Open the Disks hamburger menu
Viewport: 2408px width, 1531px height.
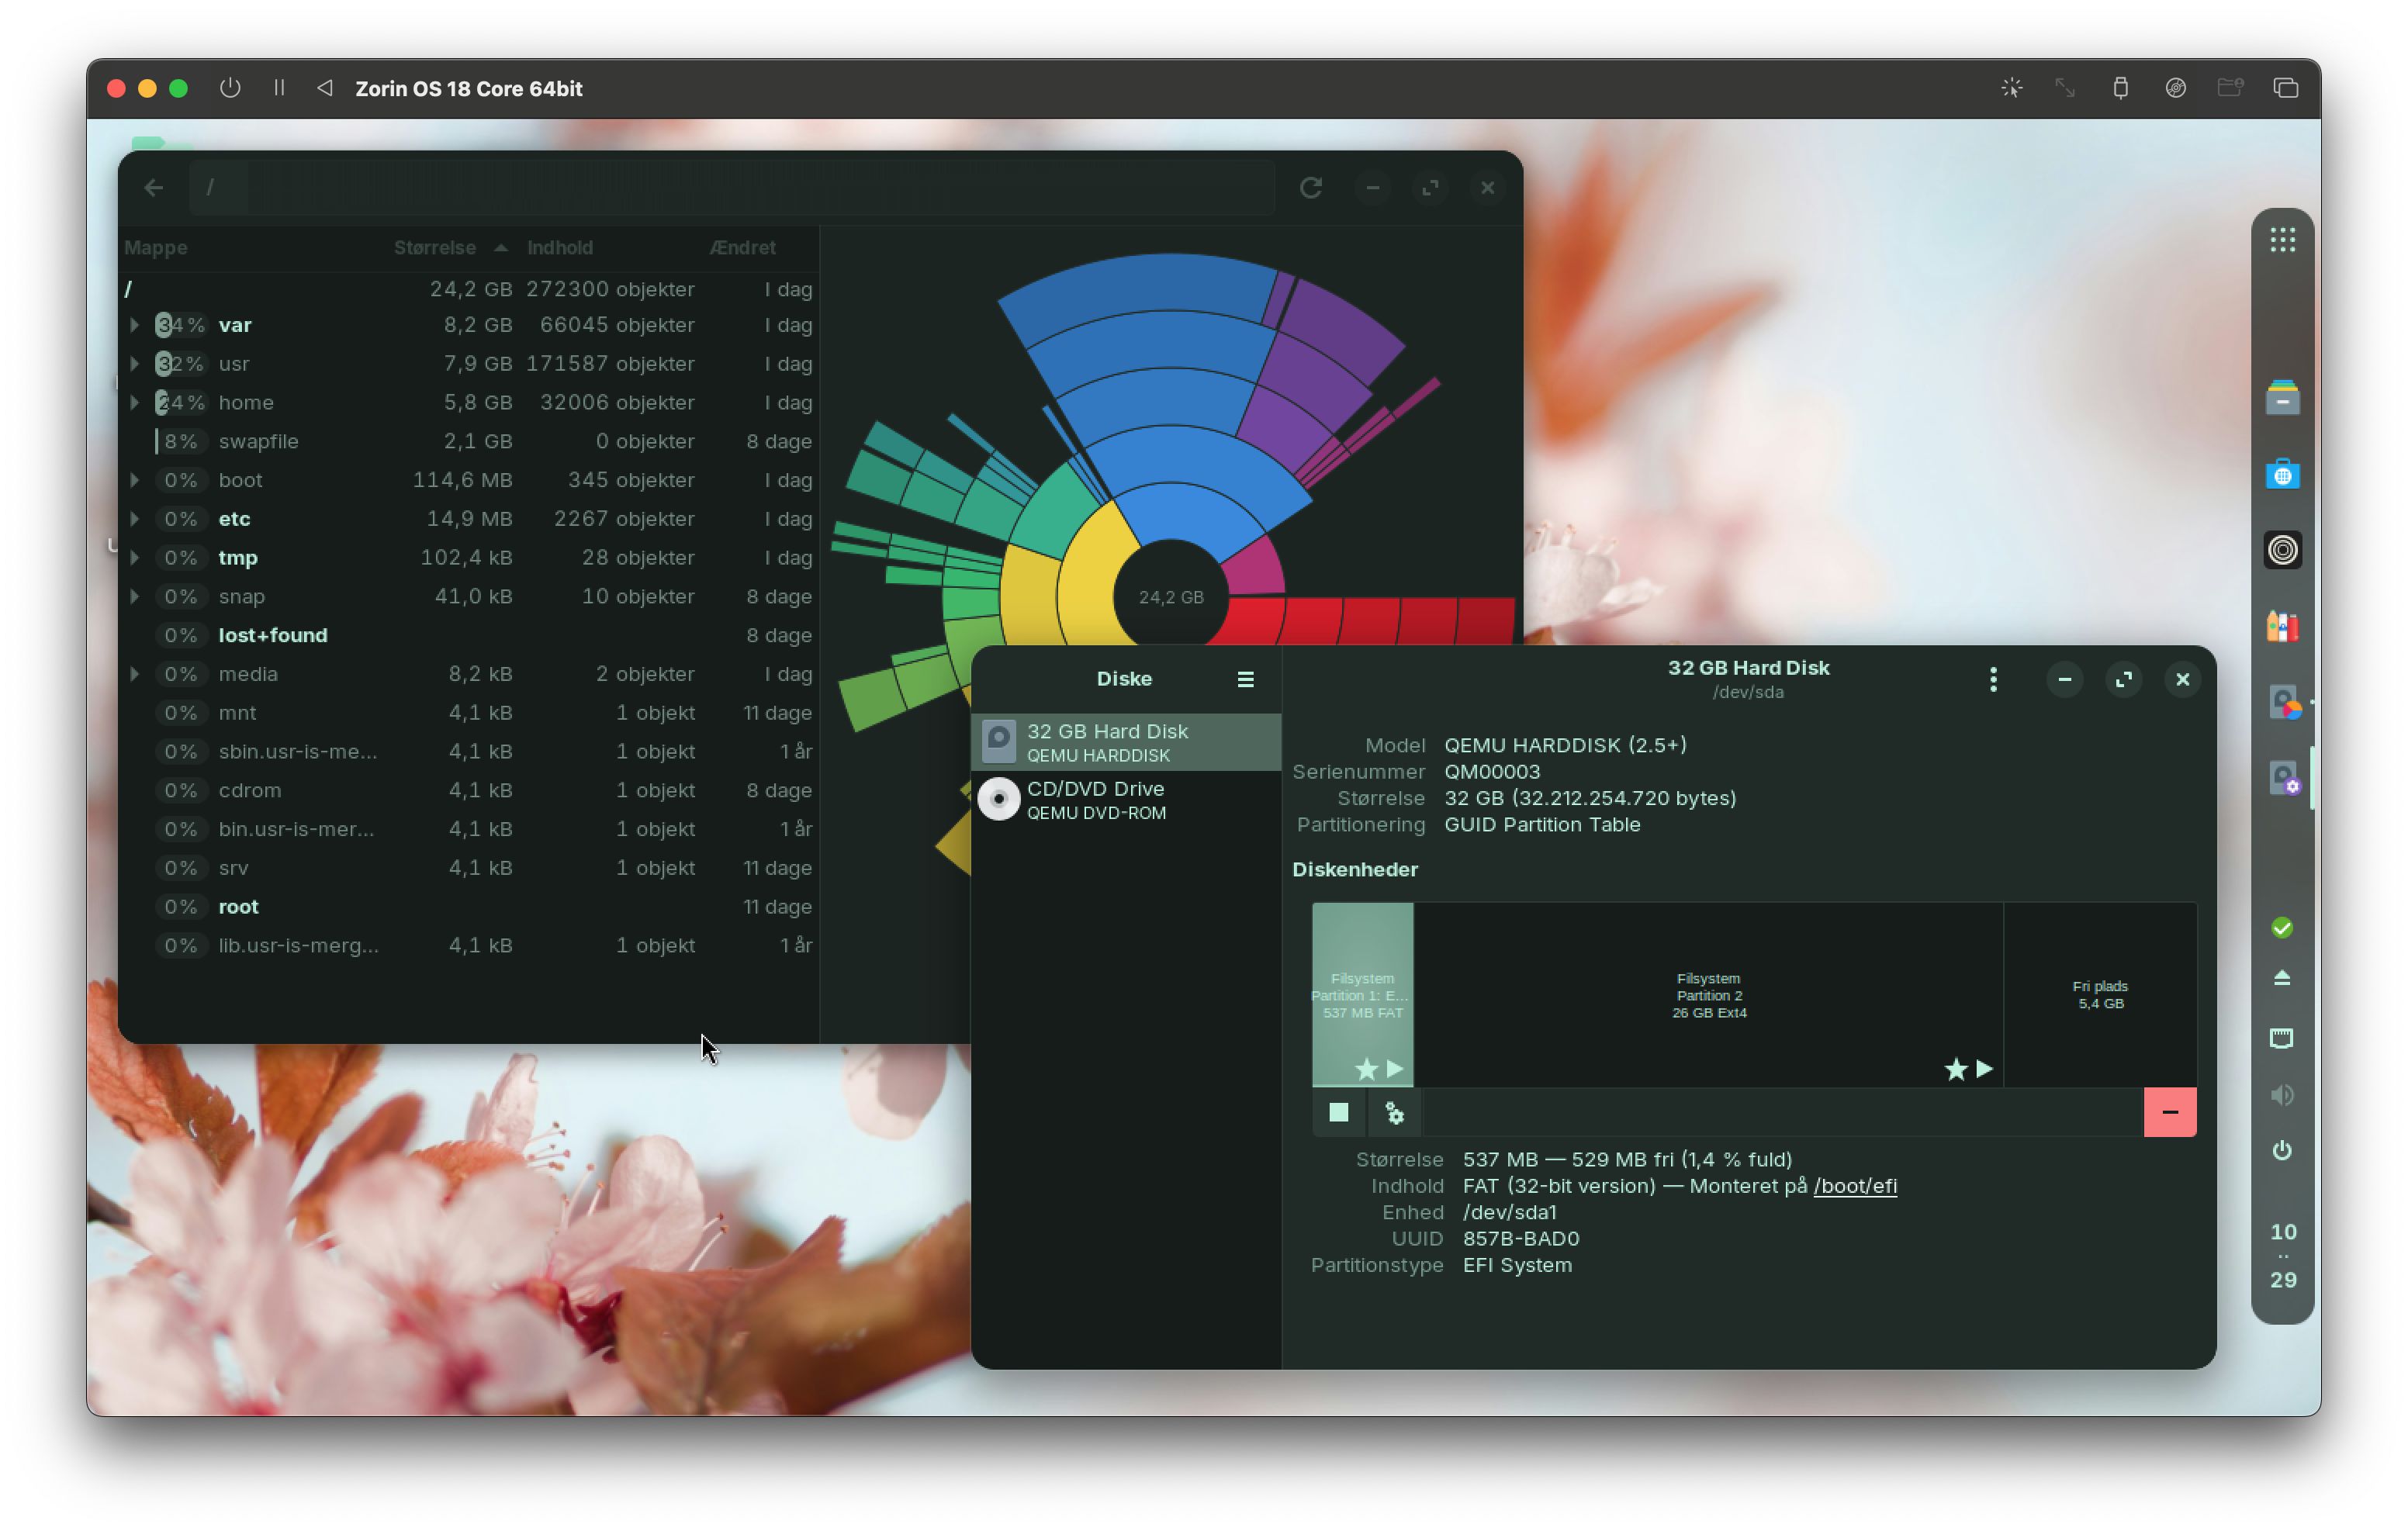pos(1245,679)
